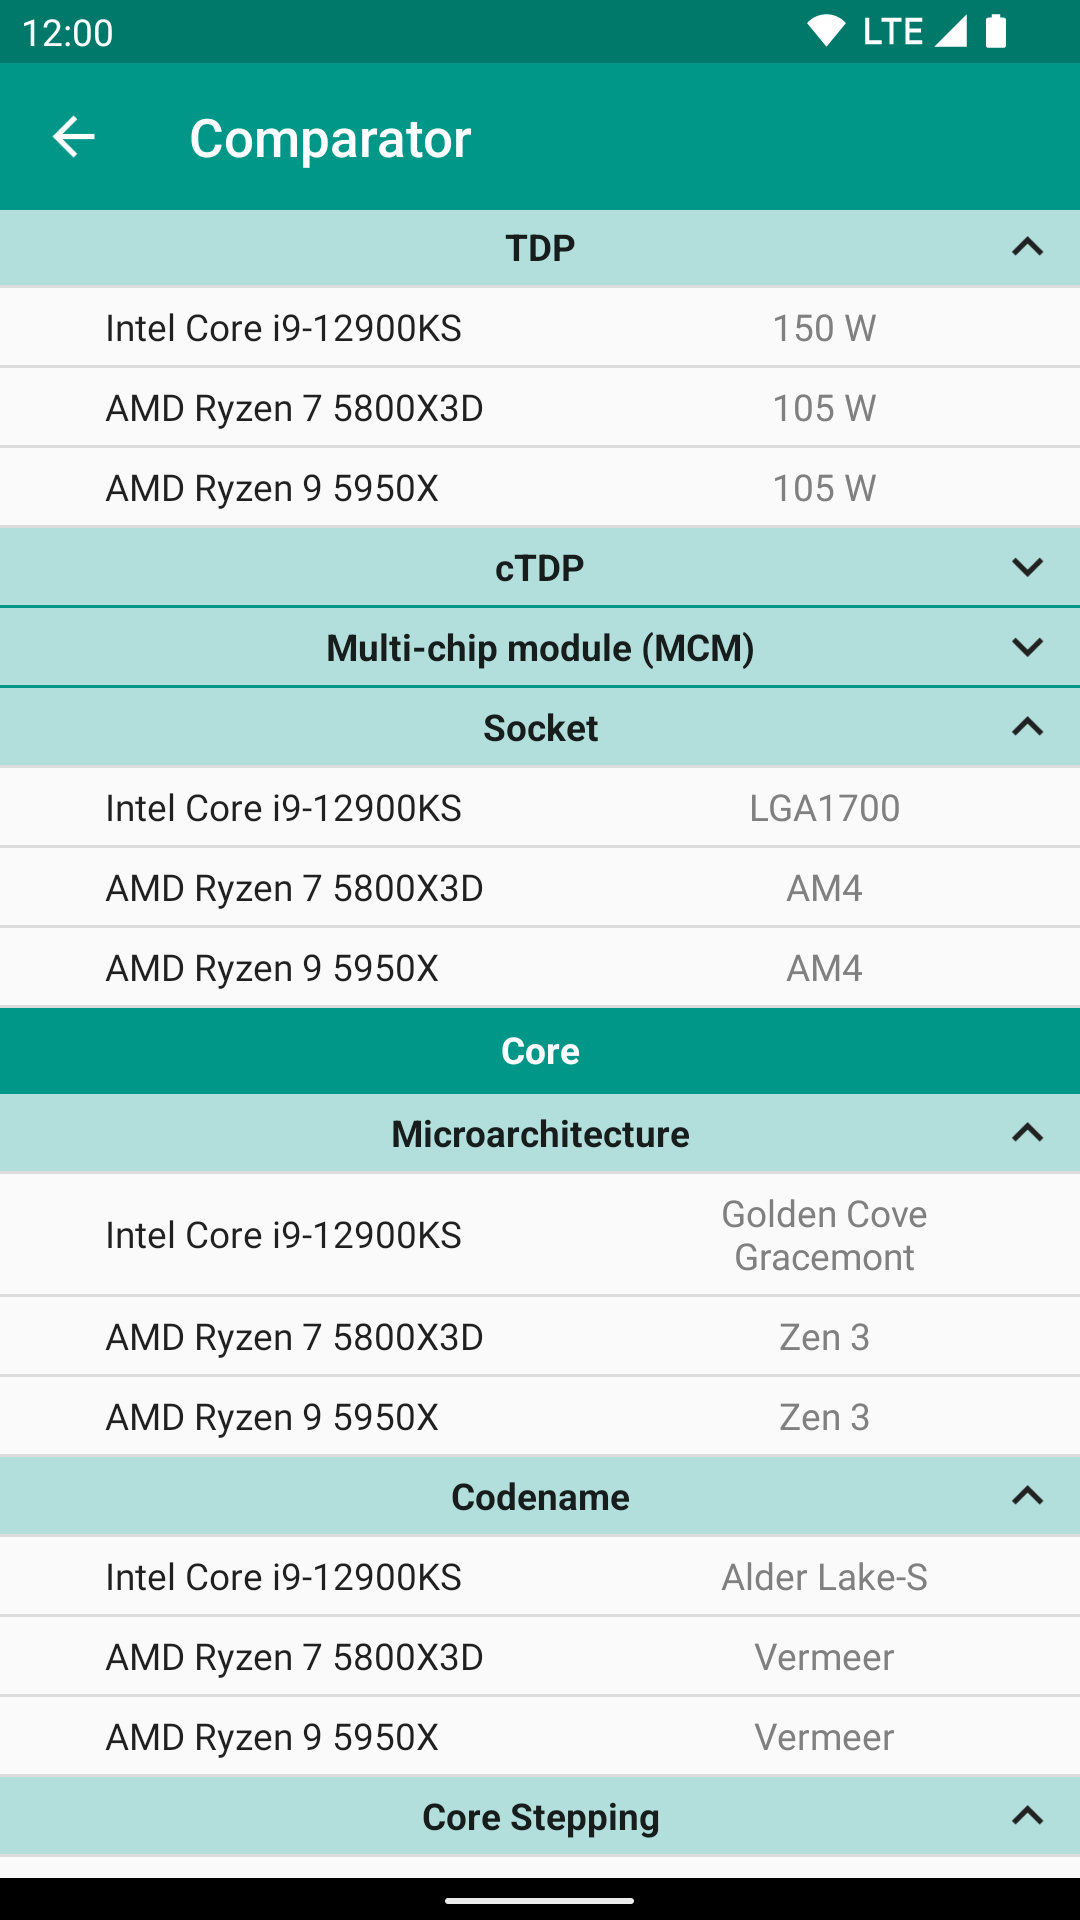Tap the Codename section header label
Image resolution: width=1080 pixels, height=1920 pixels.
[540, 1497]
